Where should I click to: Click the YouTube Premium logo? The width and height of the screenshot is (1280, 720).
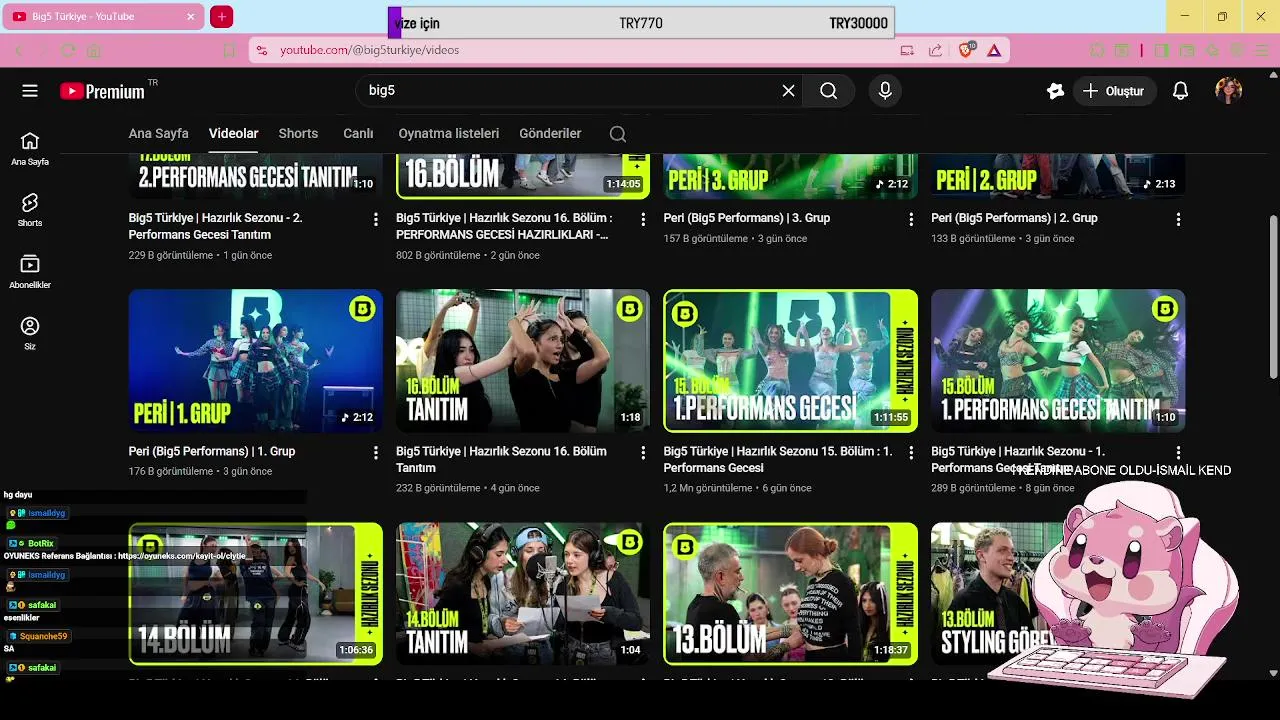103,91
